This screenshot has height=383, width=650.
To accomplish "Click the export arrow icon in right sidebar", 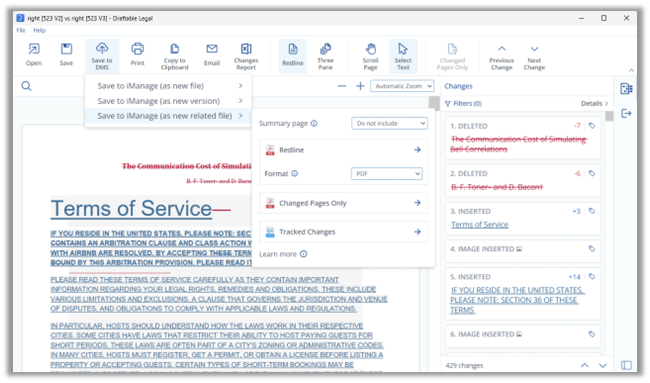I will coord(626,113).
